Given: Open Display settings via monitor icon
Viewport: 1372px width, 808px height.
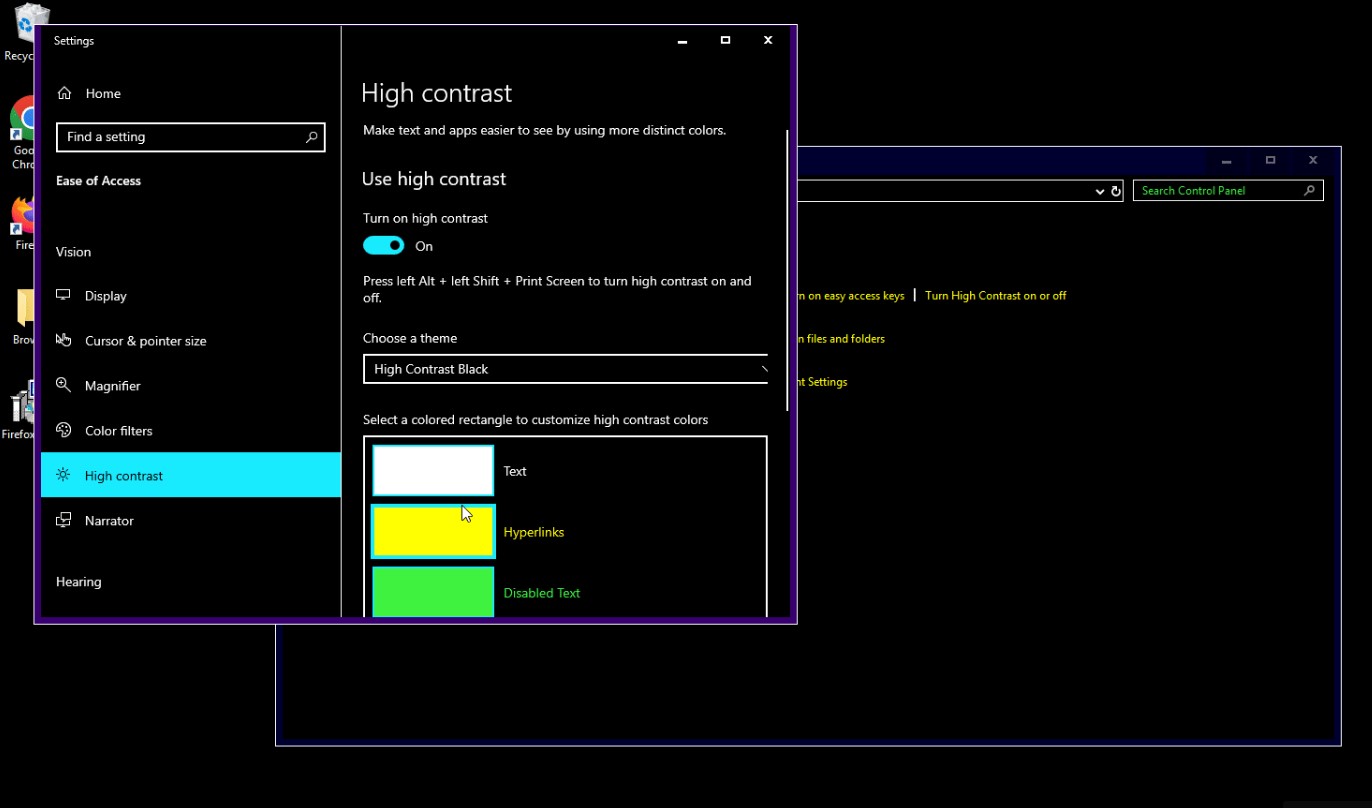Looking at the screenshot, I should pyautogui.click(x=64, y=295).
